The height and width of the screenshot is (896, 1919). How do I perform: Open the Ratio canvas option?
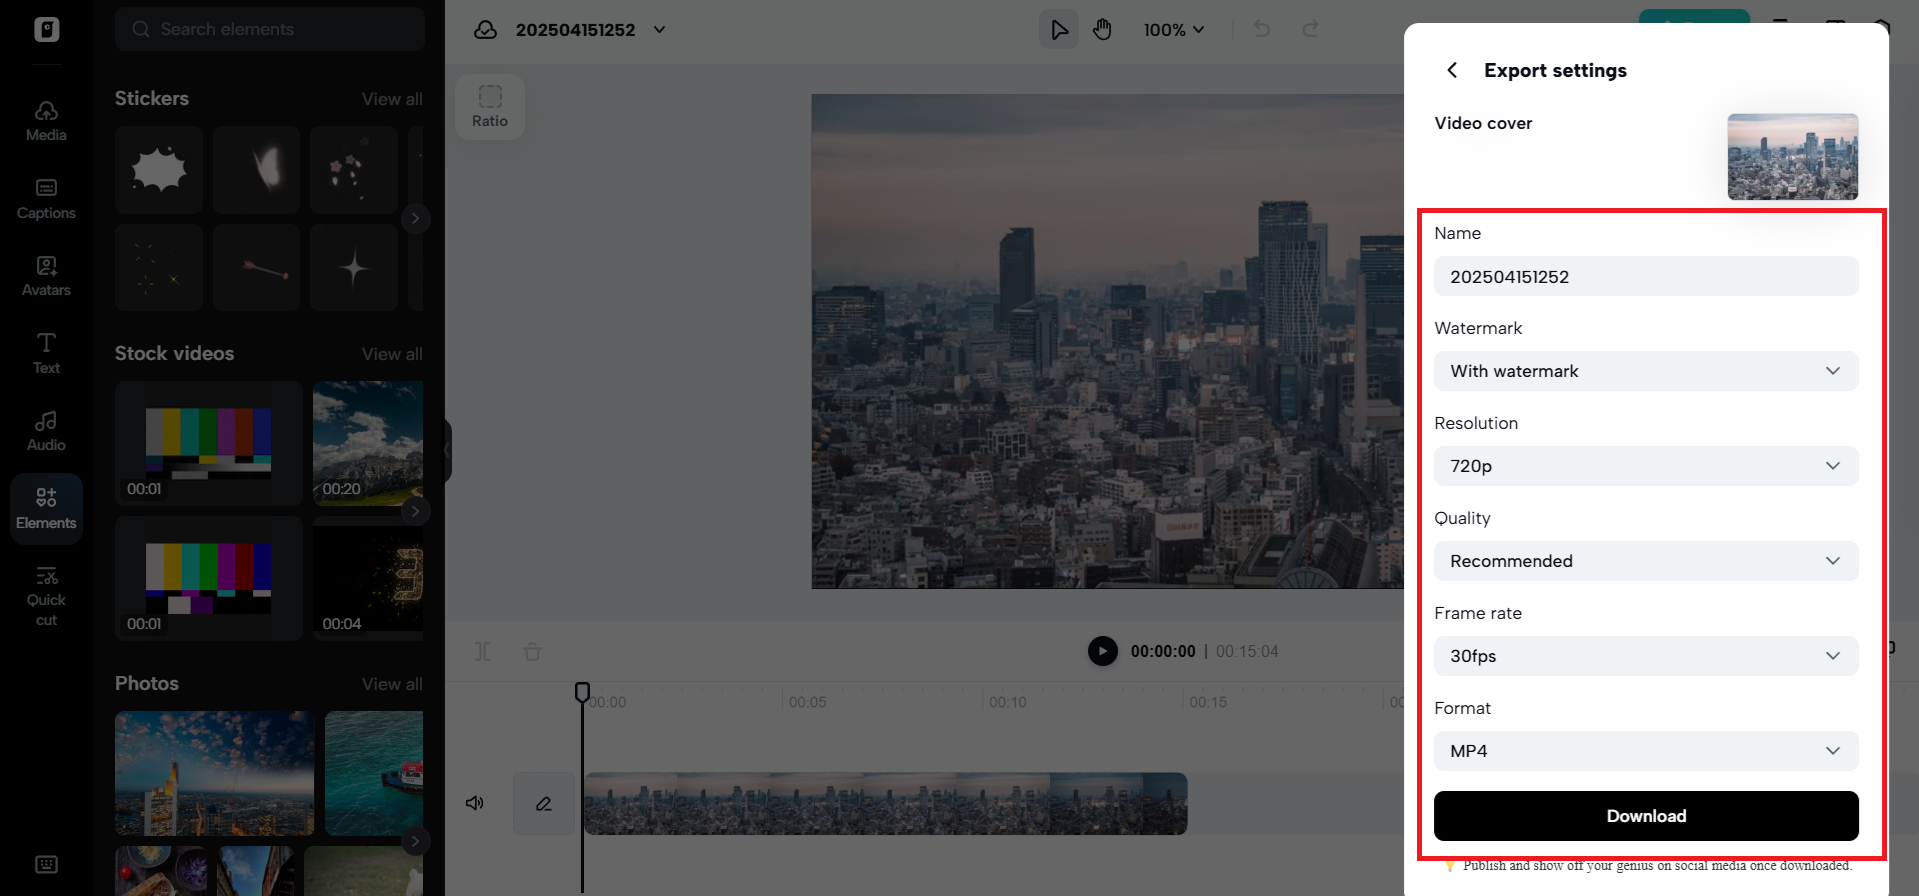(x=490, y=106)
